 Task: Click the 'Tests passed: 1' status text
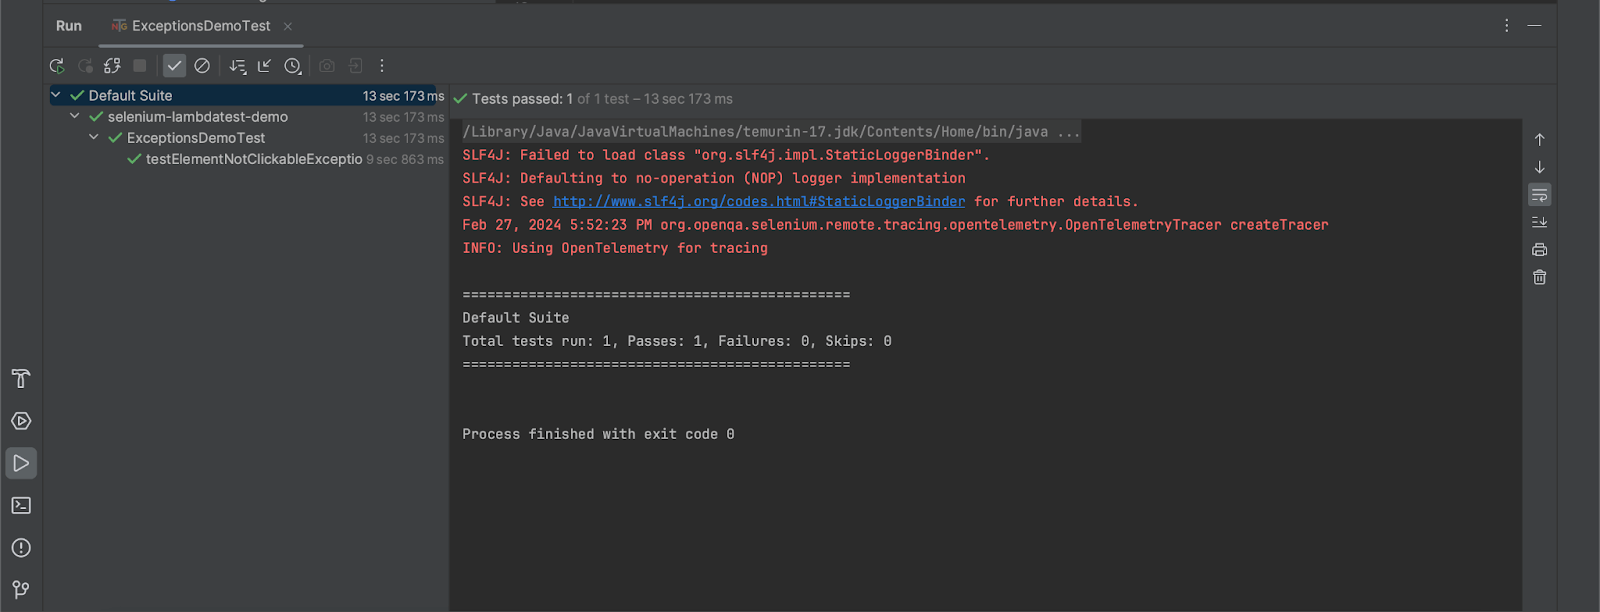(522, 99)
